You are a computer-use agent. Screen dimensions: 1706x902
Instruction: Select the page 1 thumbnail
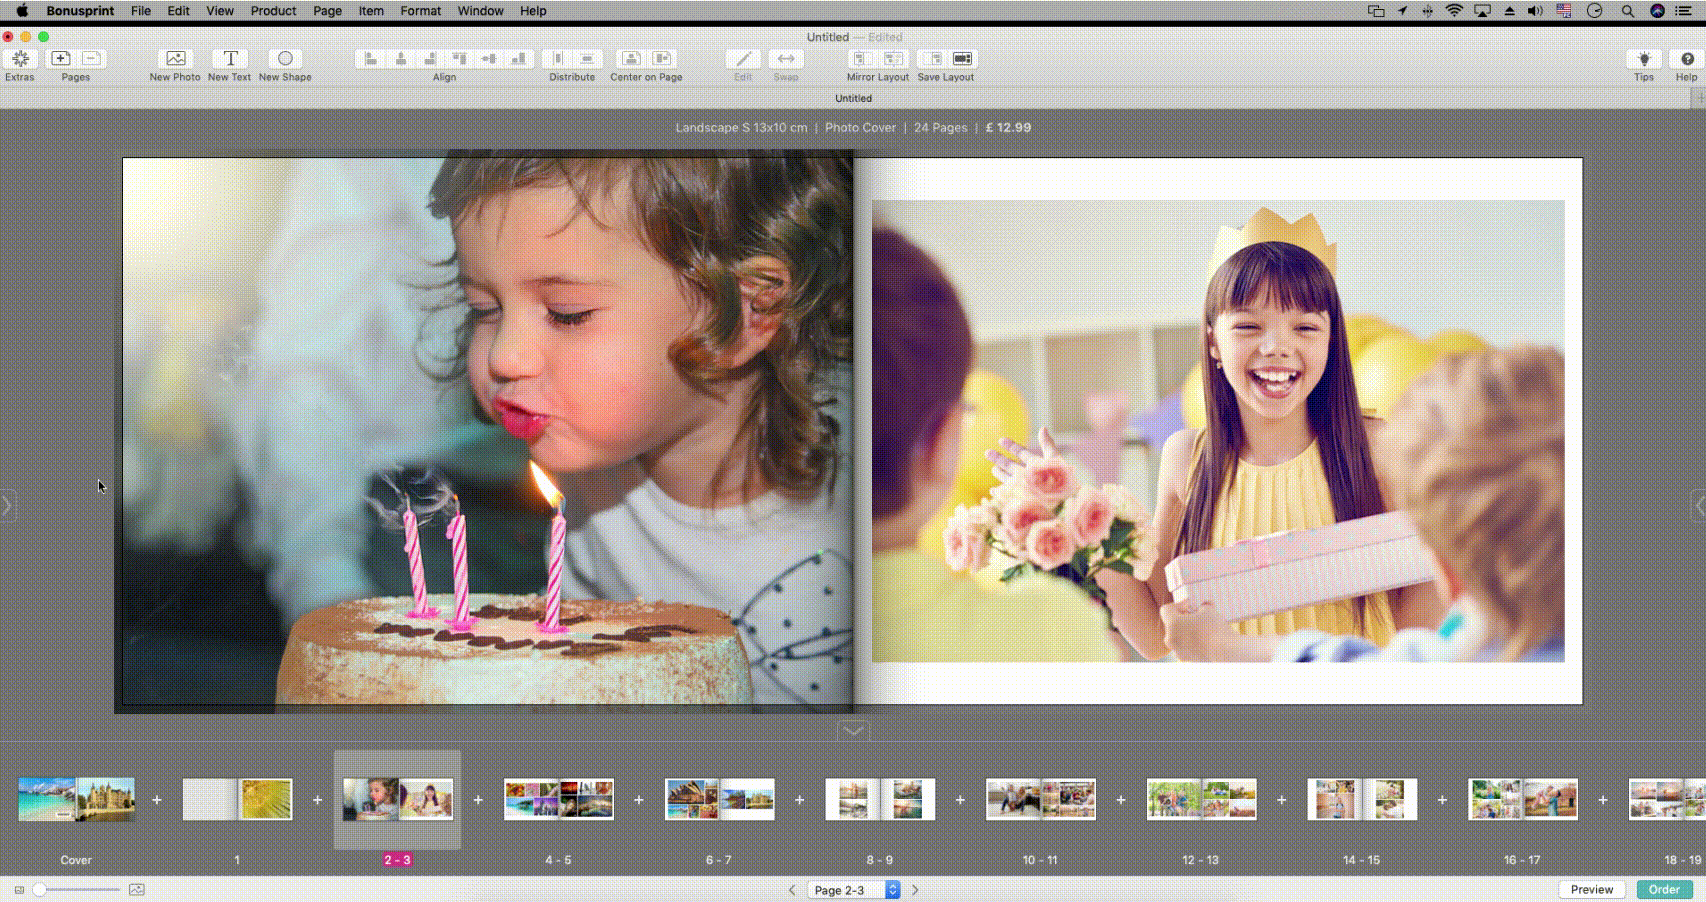237,799
